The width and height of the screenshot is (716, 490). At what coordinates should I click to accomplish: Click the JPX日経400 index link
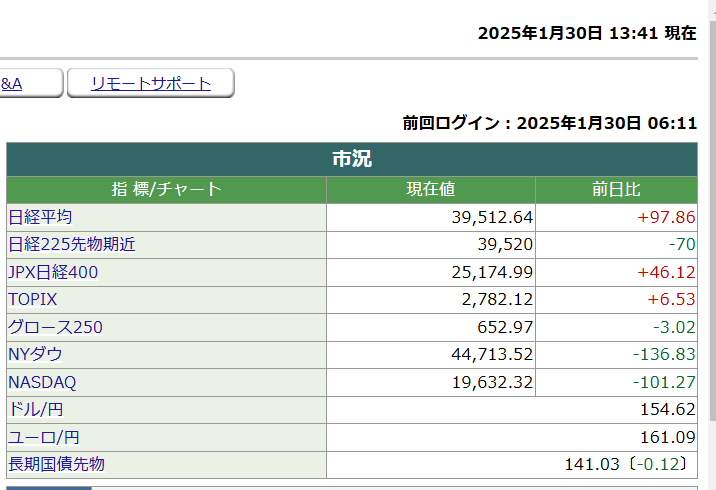click(53, 272)
